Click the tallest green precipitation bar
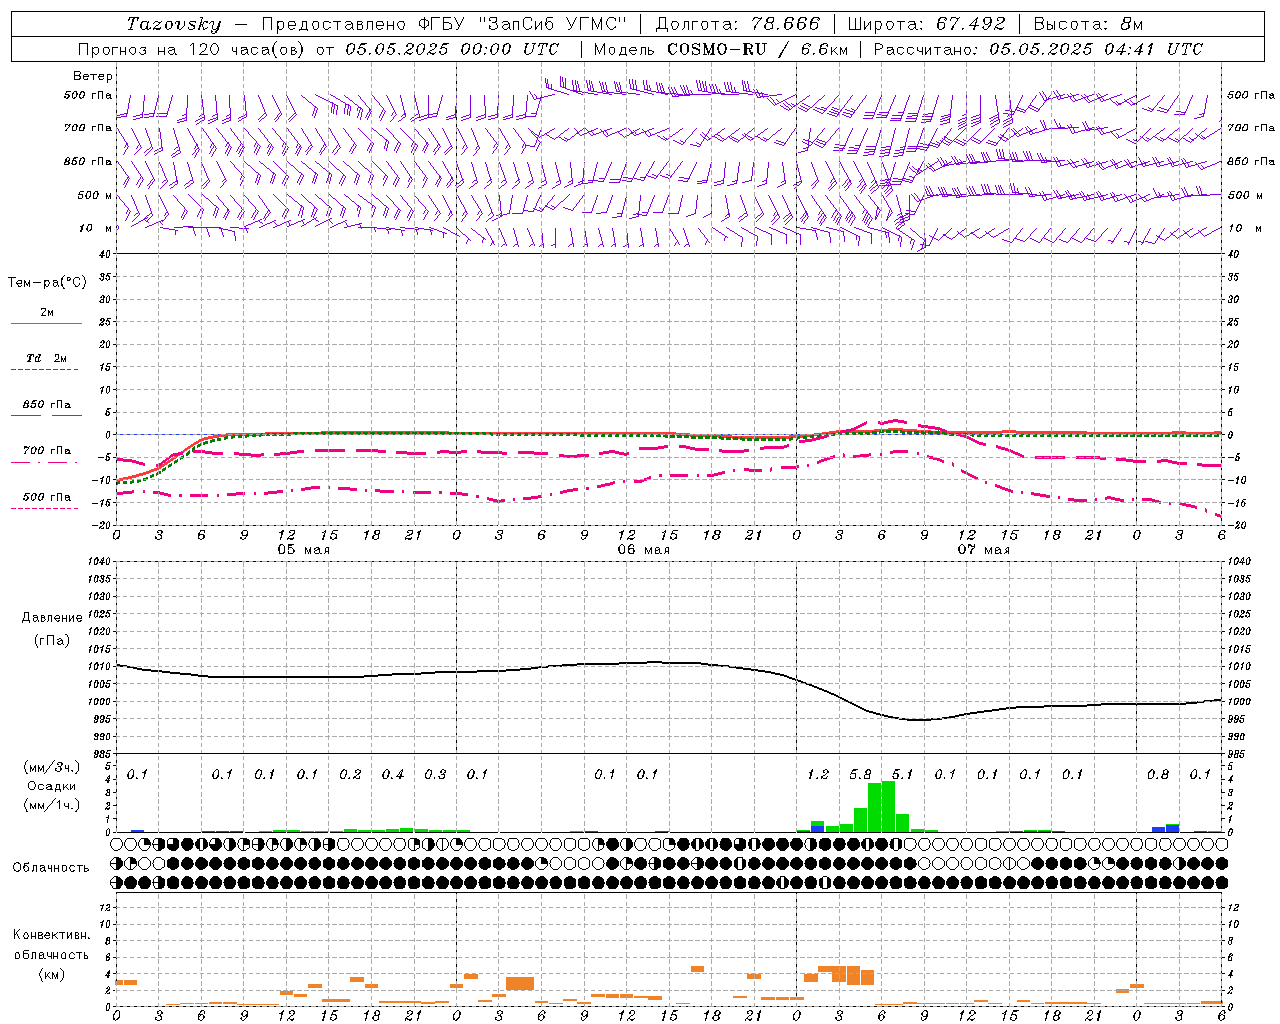 [888, 806]
